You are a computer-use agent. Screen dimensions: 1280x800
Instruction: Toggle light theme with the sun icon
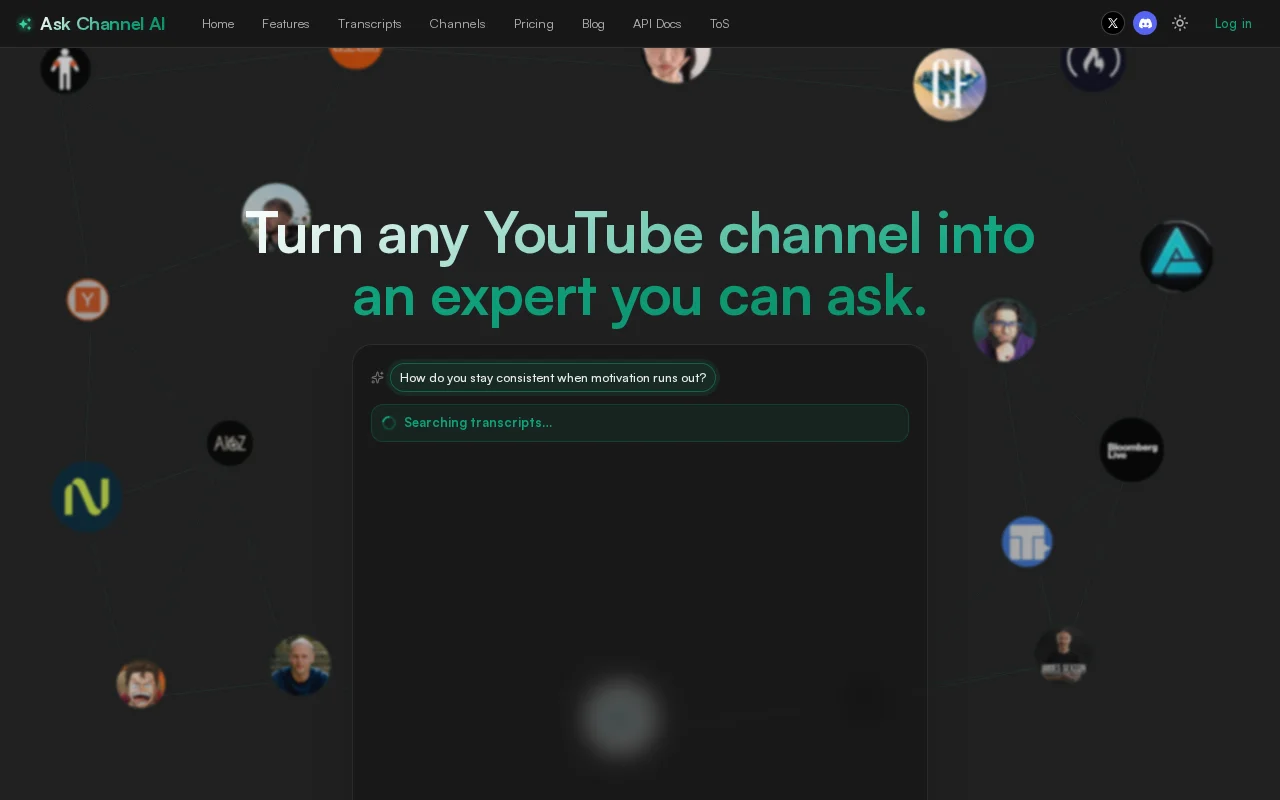click(1180, 23)
